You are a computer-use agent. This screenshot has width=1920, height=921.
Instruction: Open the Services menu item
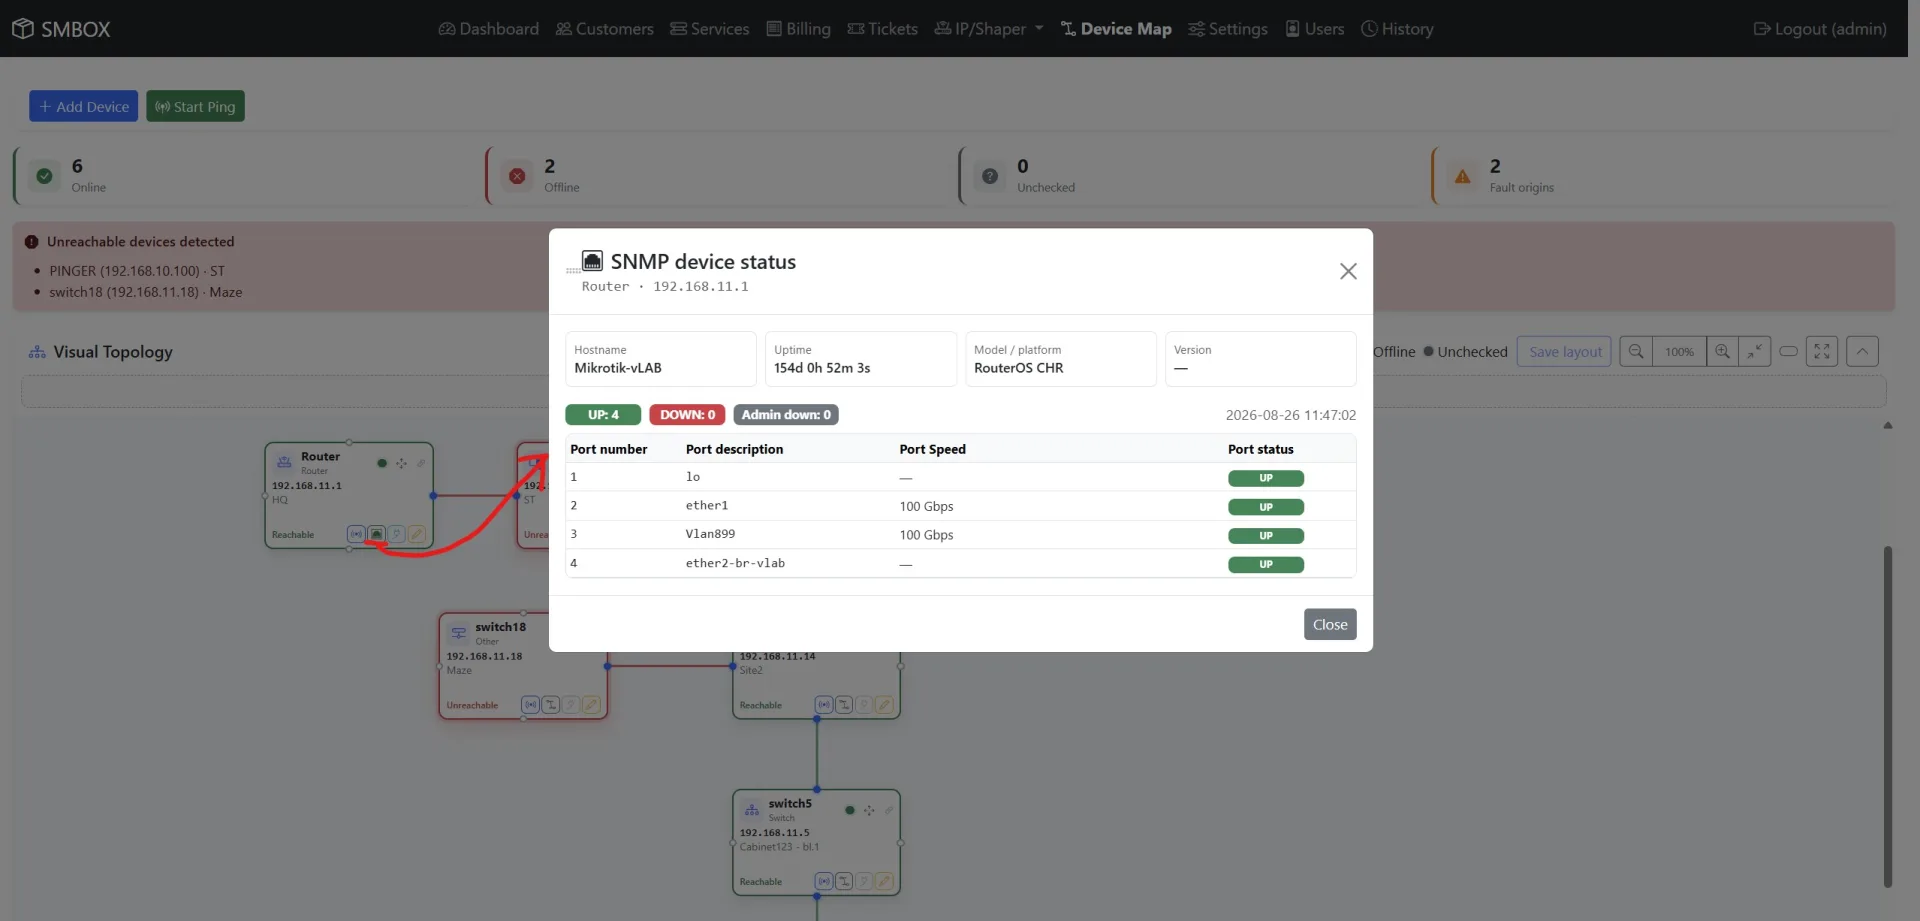[x=710, y=29]
